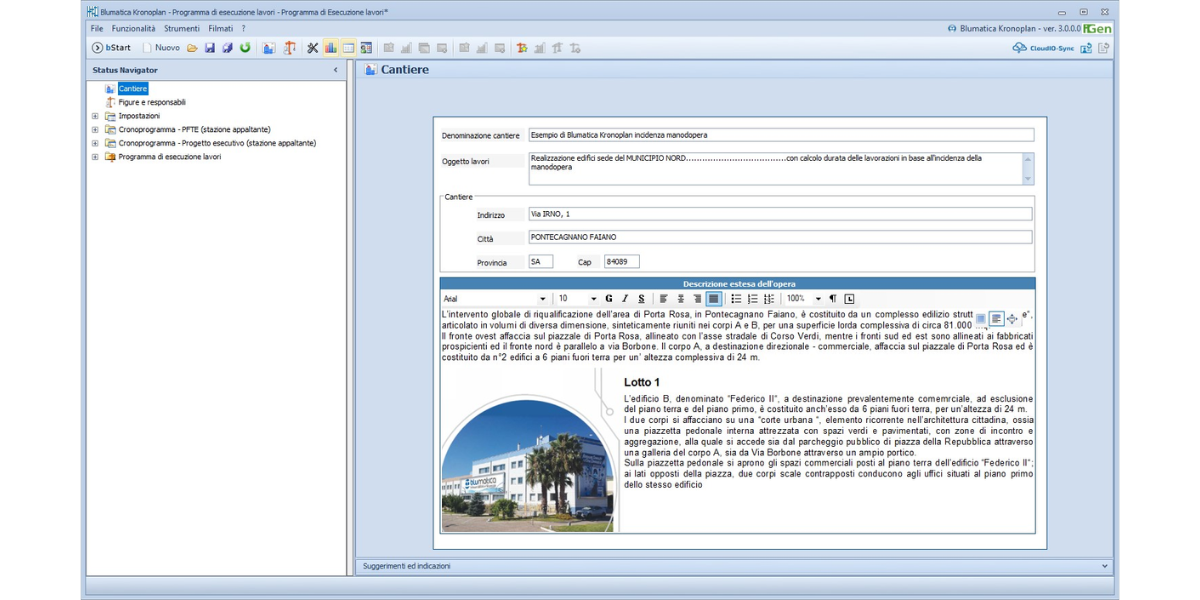The height and width of the screenshot is (600, 1200).
Task: Open file using the folder icon
Action: point(192,48)
